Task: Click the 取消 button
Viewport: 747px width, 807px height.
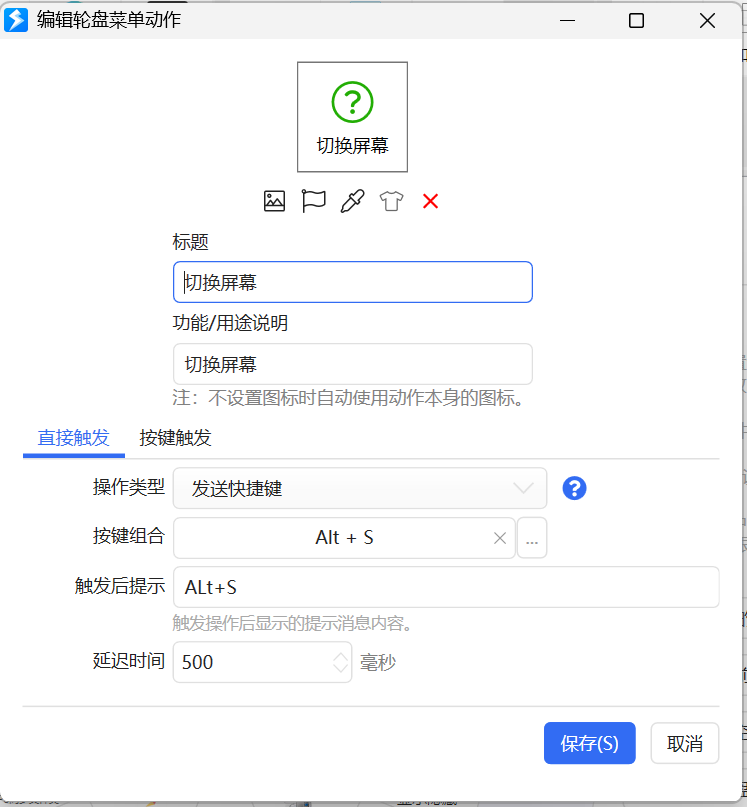Action: pyautogui.click(x=685, y=743)
